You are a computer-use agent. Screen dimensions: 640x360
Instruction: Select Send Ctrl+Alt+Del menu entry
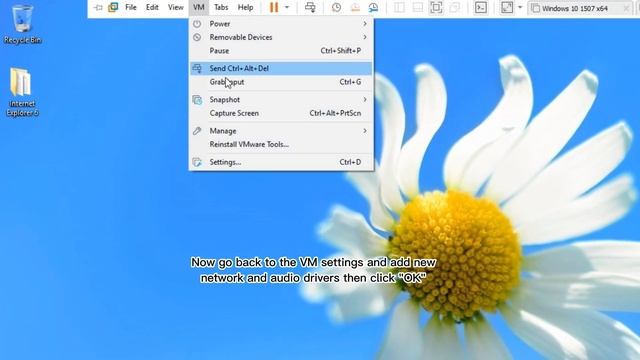click(281, 68)
